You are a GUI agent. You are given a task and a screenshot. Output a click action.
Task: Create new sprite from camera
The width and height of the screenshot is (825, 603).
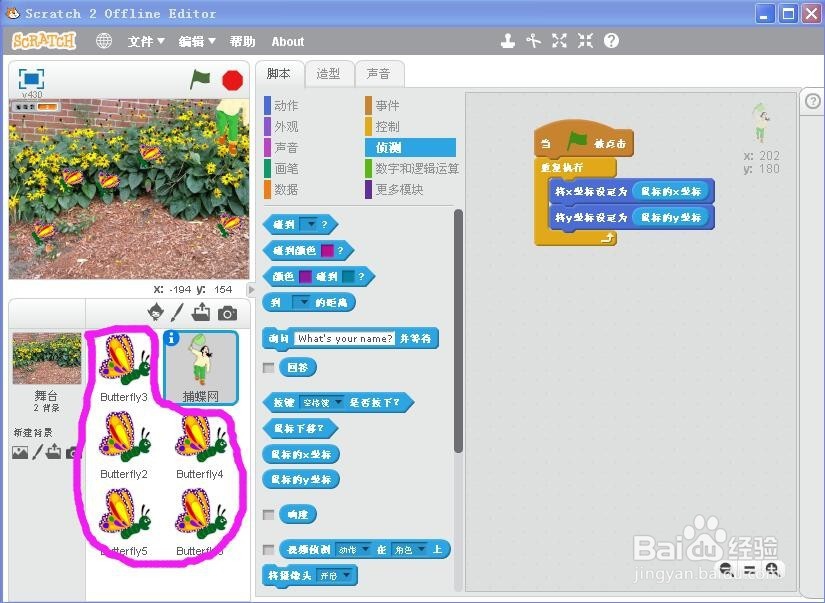[x=228, y=313]
